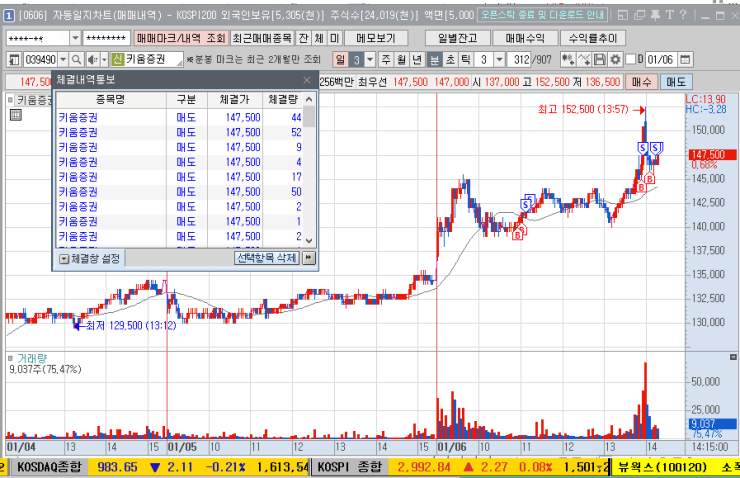Viewport: 740px width, 478px height.
Task: Select the 초 seconds period toggle
Action: [x=450, y=59]
